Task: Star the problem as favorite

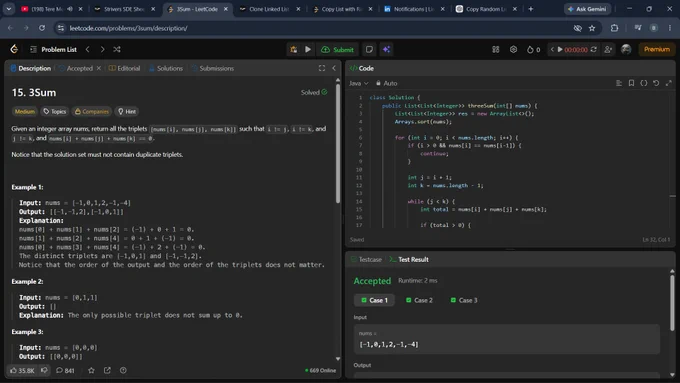Action: pyautogui.click(x=91, y=370)
